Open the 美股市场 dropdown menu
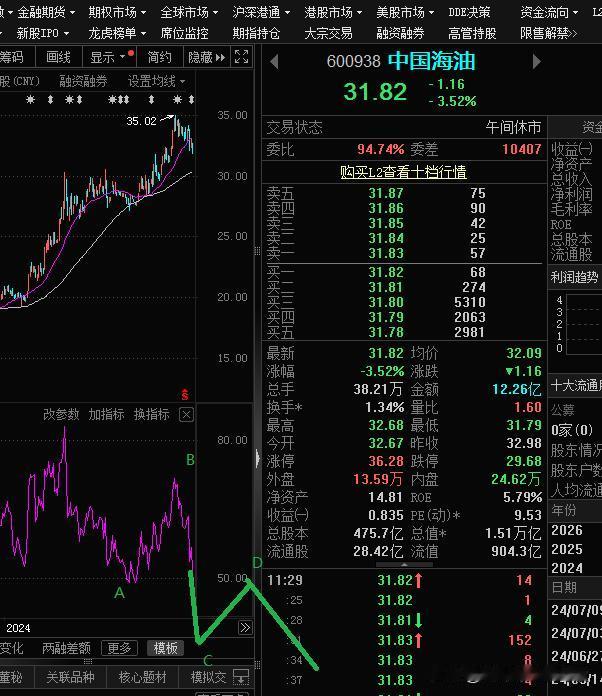 pyautogui.click(x=405, y=12)
